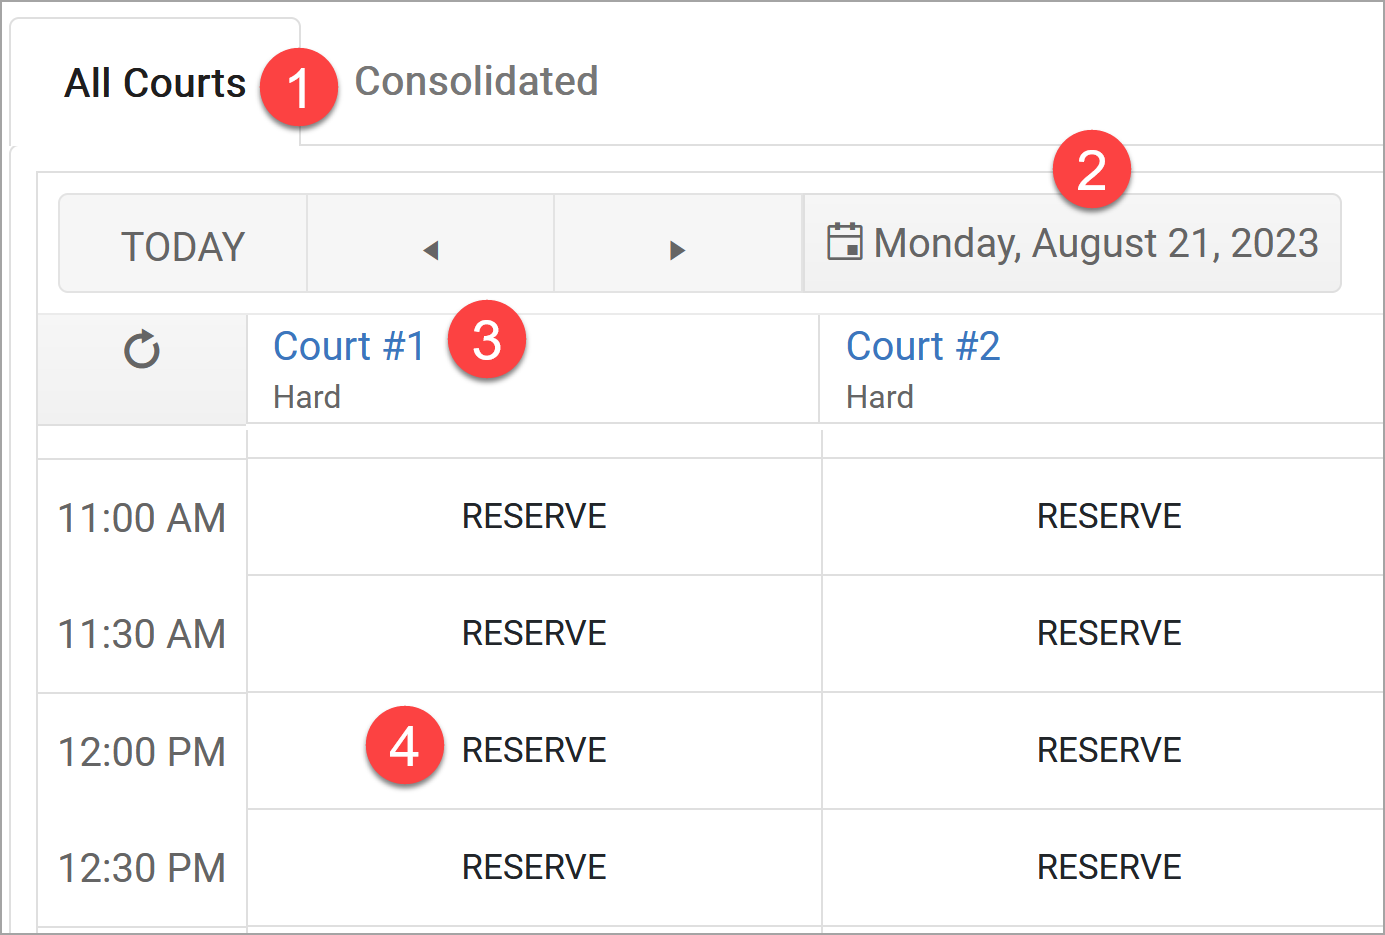Click the calendar icon beside the date
Screen dimensions: 1385x935
[x=844, y=242]
